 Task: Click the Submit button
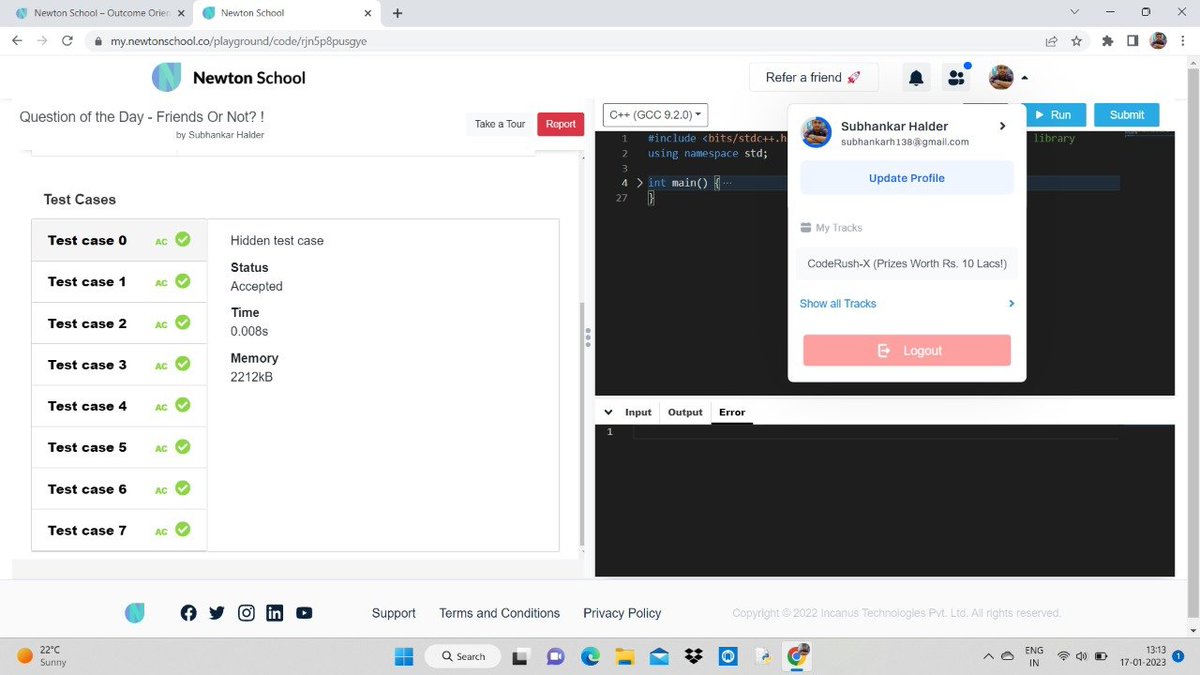click(x=1126, y=114)
